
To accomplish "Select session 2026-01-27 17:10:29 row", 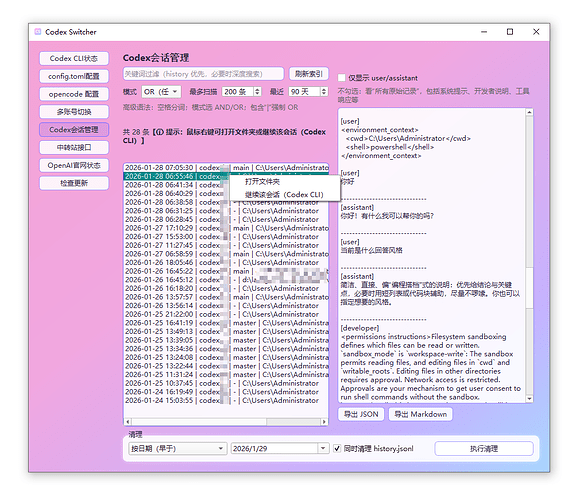I will tap(226, 228).
